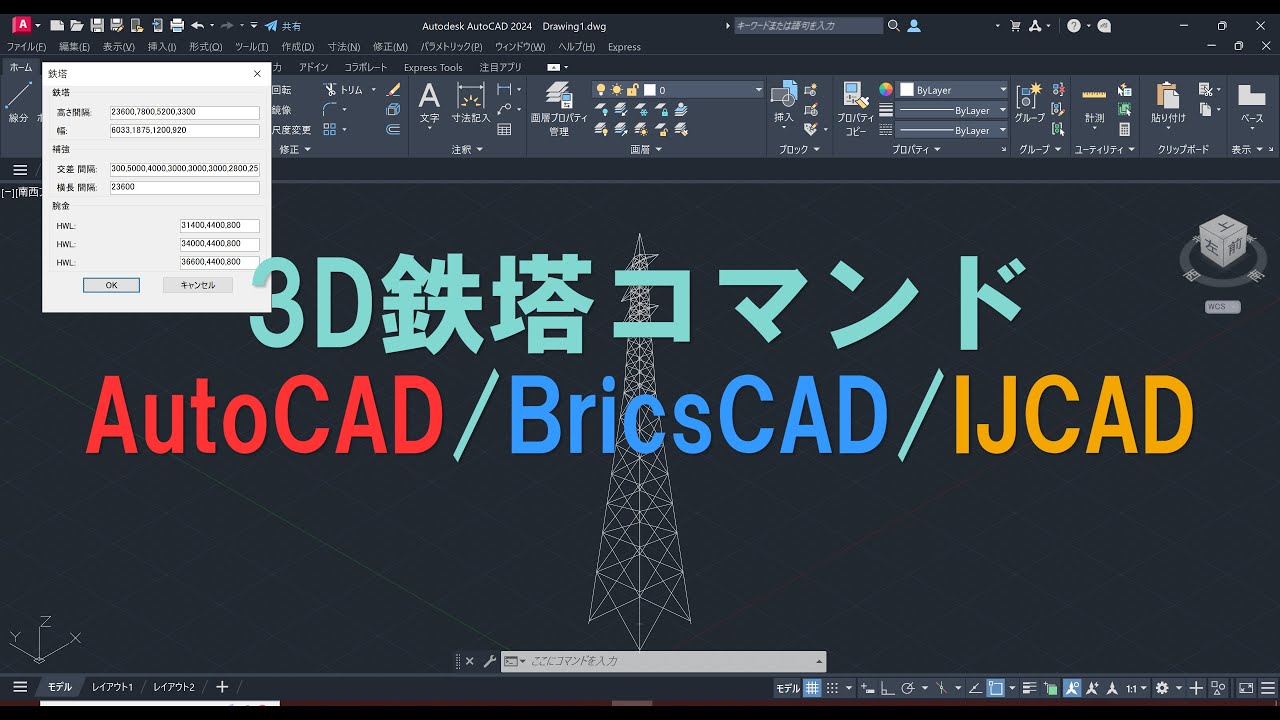Click the add new layout plus button
1280x720 pixels.
pos(222,687)
